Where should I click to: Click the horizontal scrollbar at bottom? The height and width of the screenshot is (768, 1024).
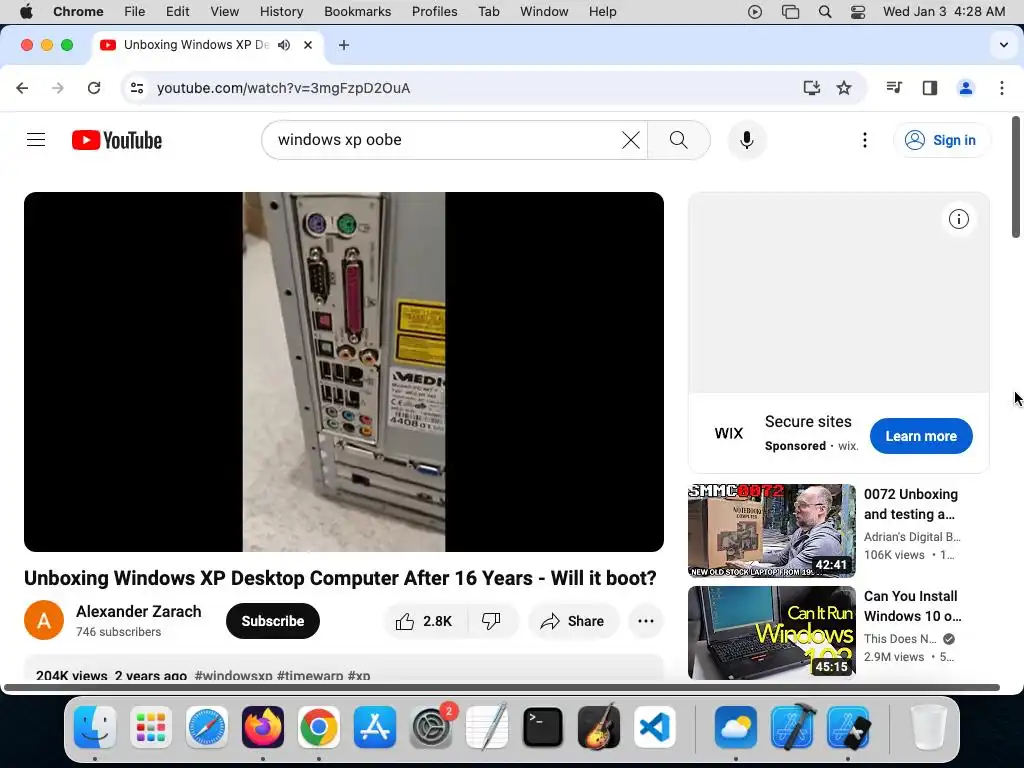click(502, 687)
